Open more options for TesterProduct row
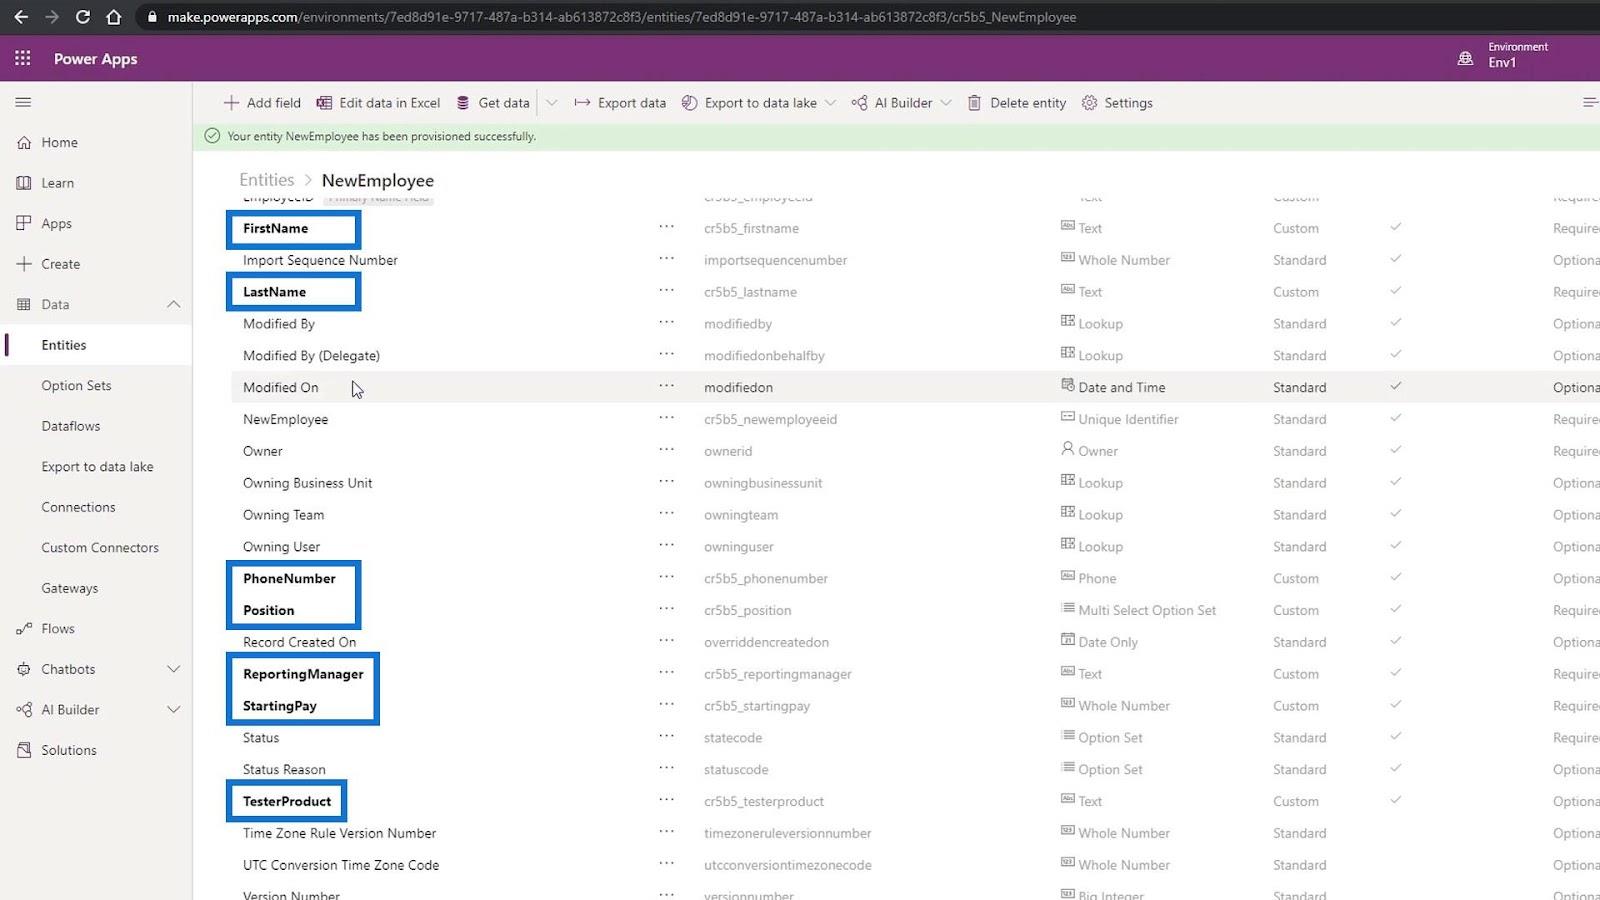1600x900 pixels. point(666,800)
